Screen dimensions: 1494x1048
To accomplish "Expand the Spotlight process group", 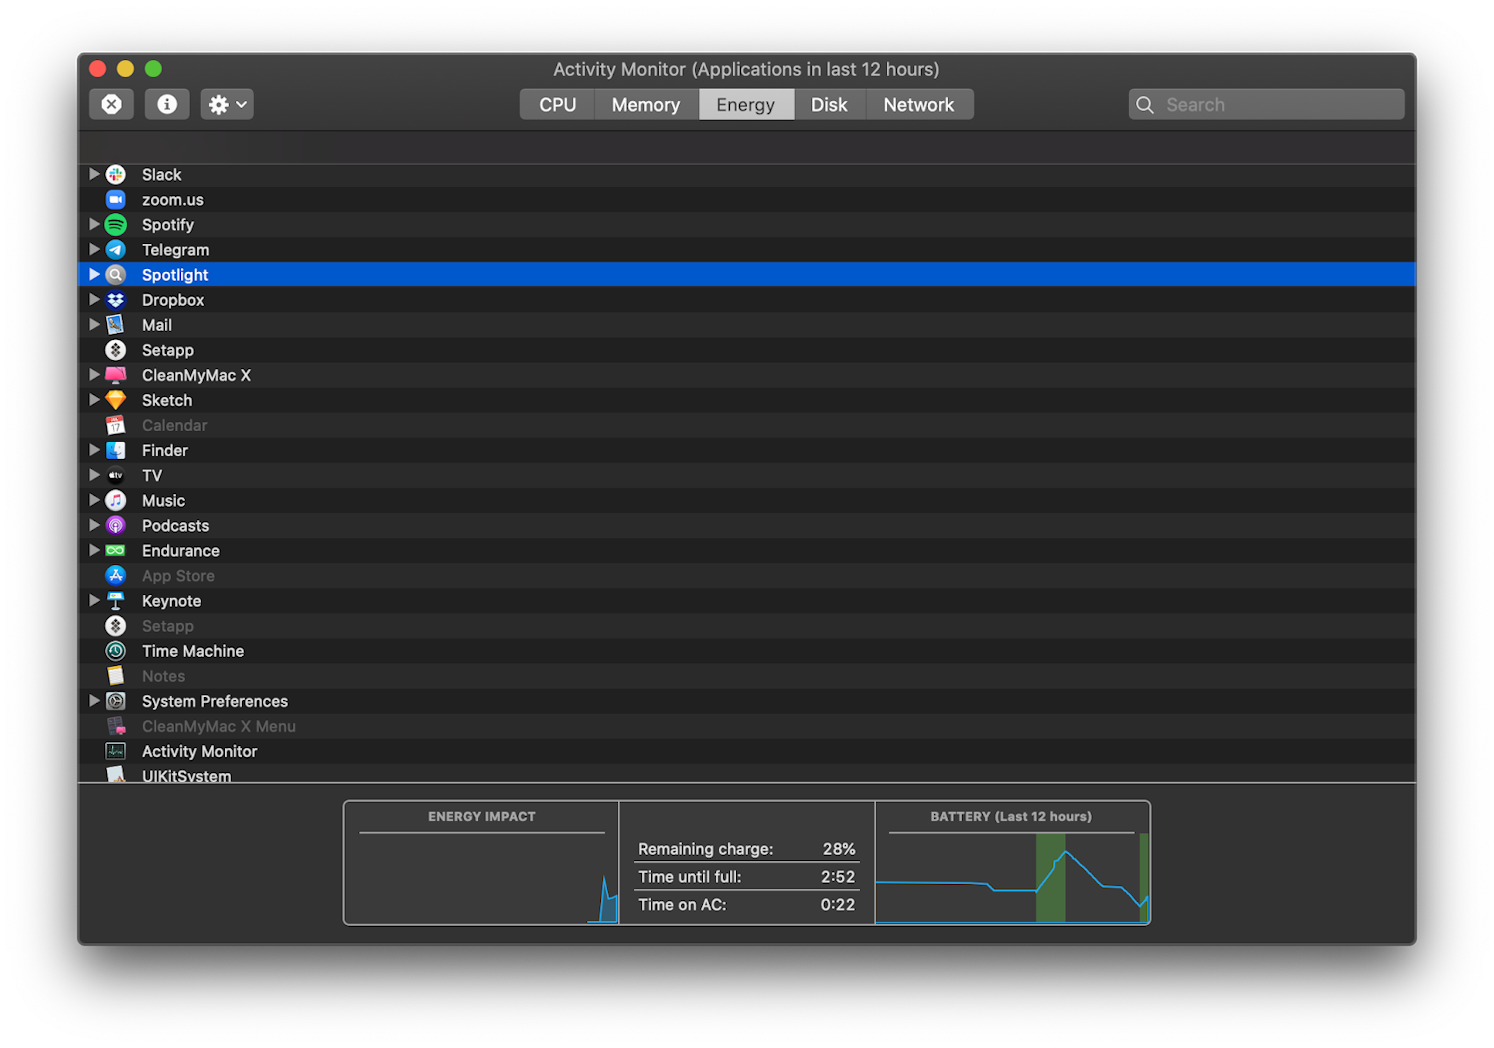I will pos(94,274).
